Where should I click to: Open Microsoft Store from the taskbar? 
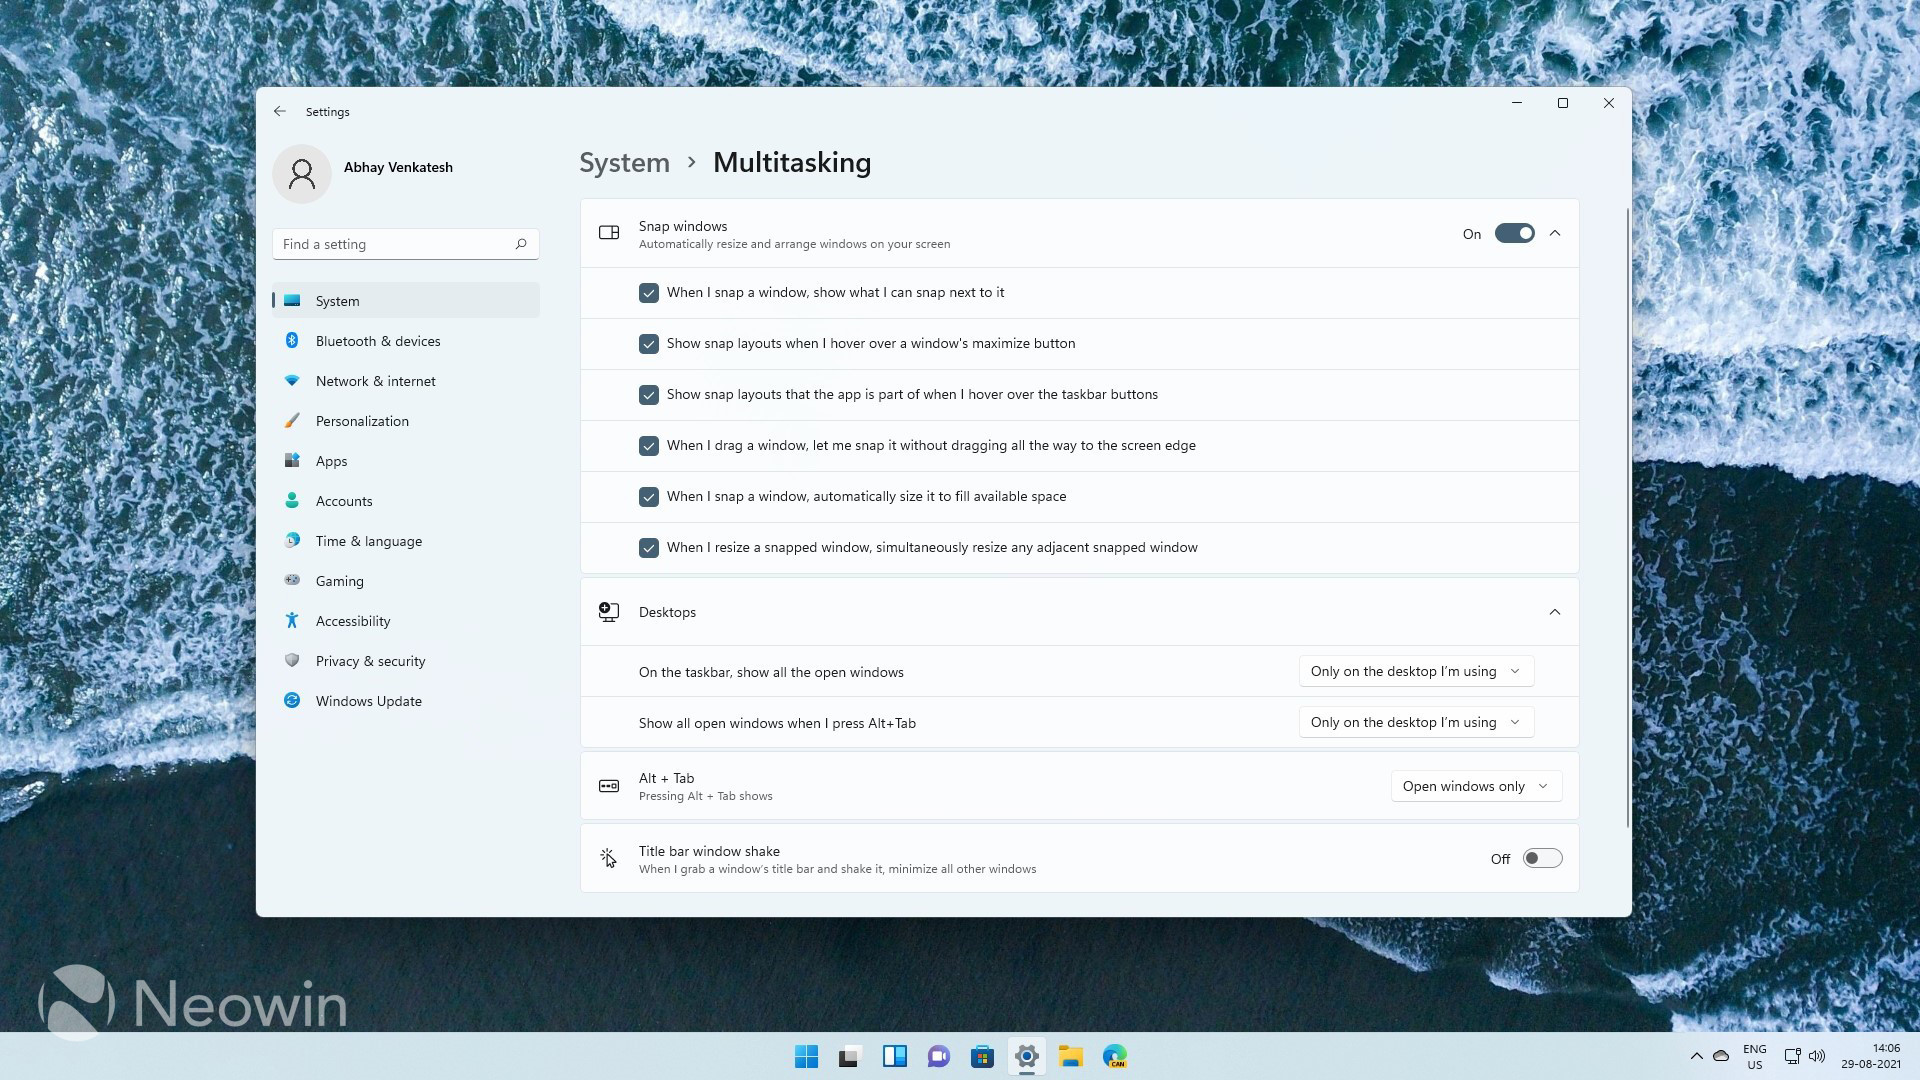(982, 1055)
